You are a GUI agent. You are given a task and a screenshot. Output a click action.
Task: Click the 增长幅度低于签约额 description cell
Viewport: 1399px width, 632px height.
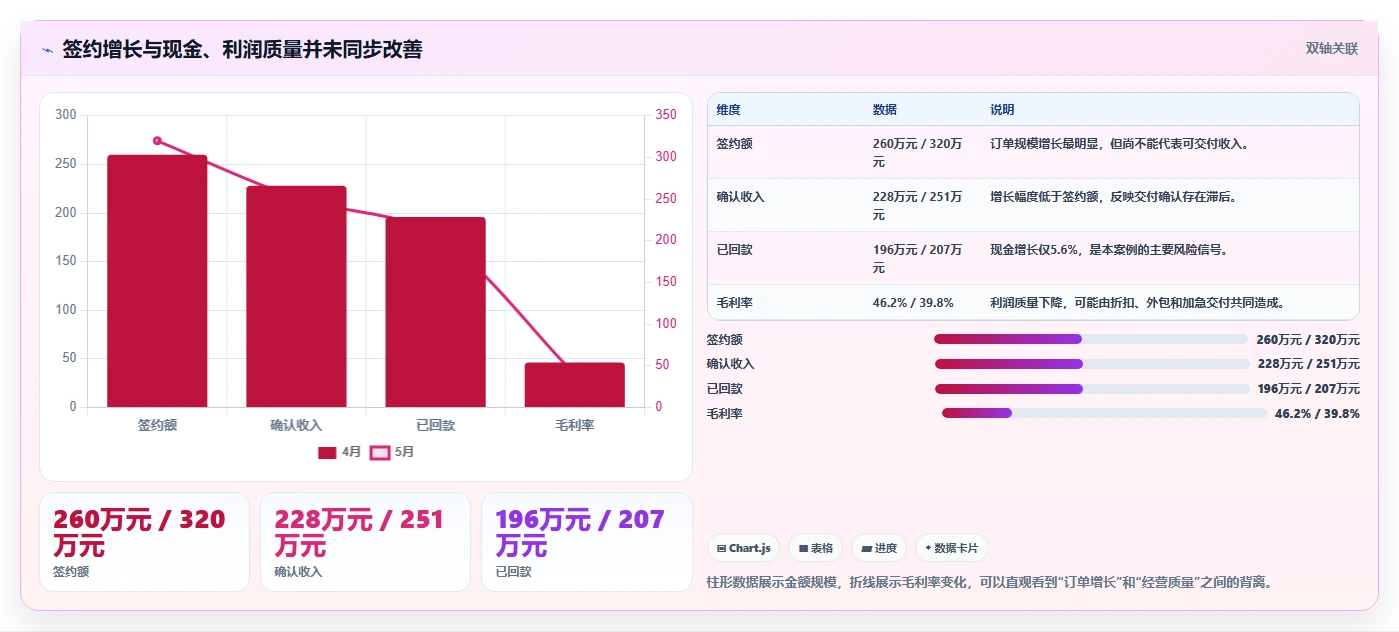(1114, 197)
